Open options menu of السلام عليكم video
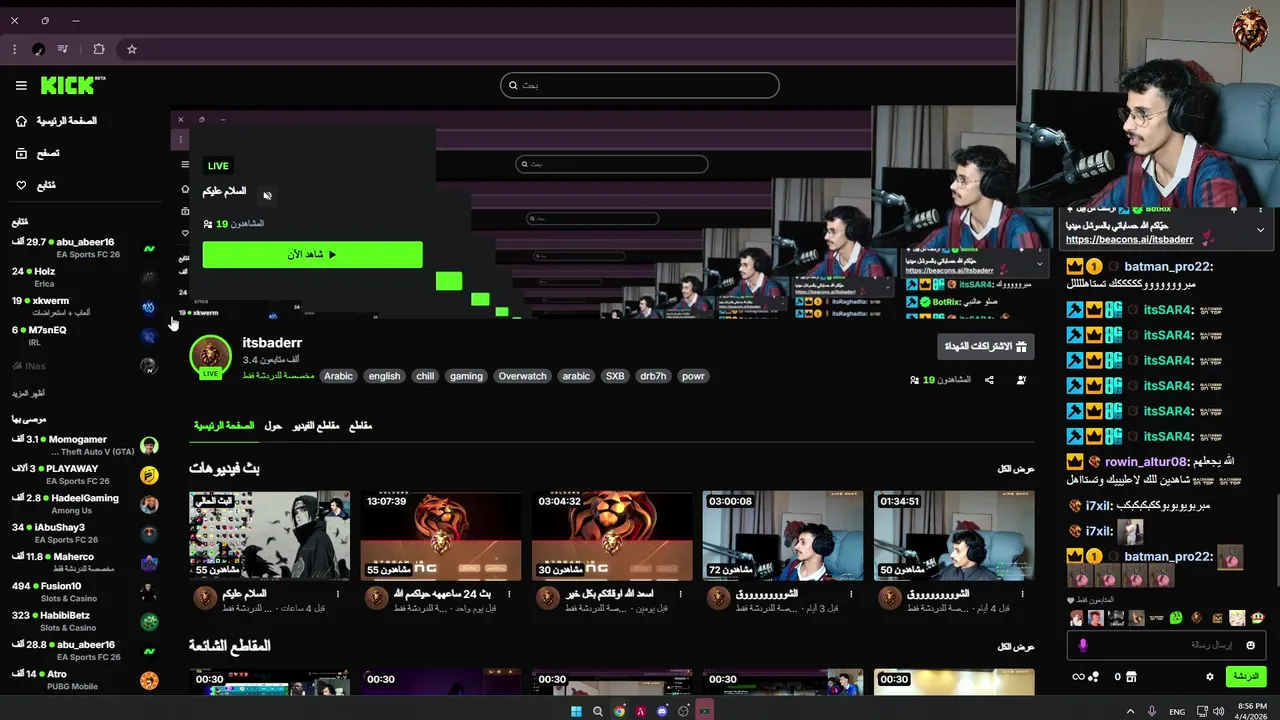This screenshot has width=1280, height=720. tap(338, 594)
